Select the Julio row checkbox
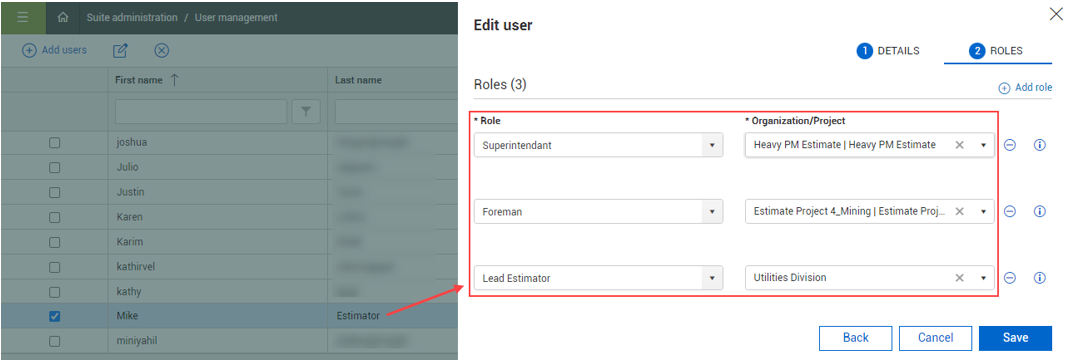 (x=55, y=168)
